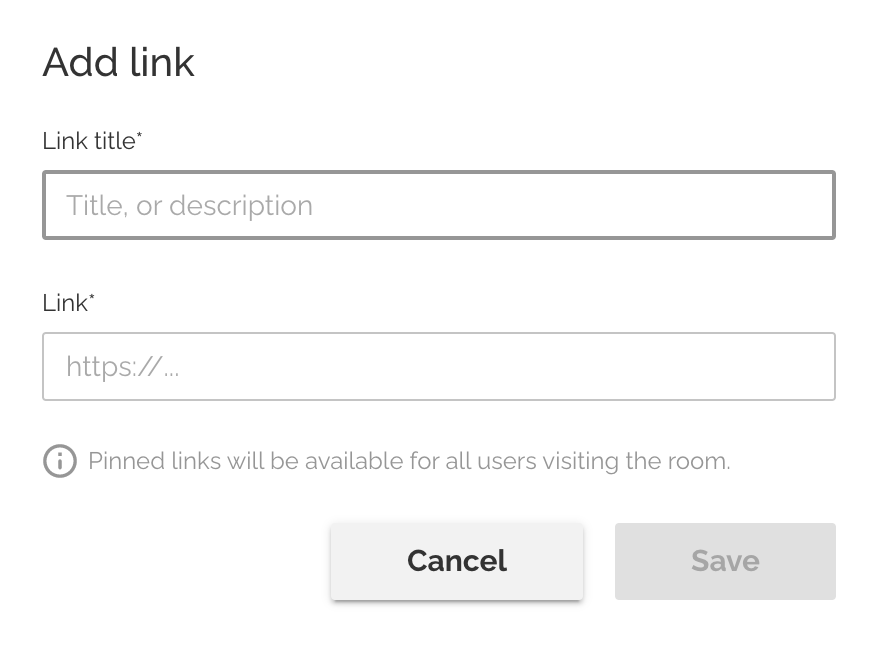The image size is (882, 646).
Task: Click the 'Link title' field label
Action: (x=86, y=141)
